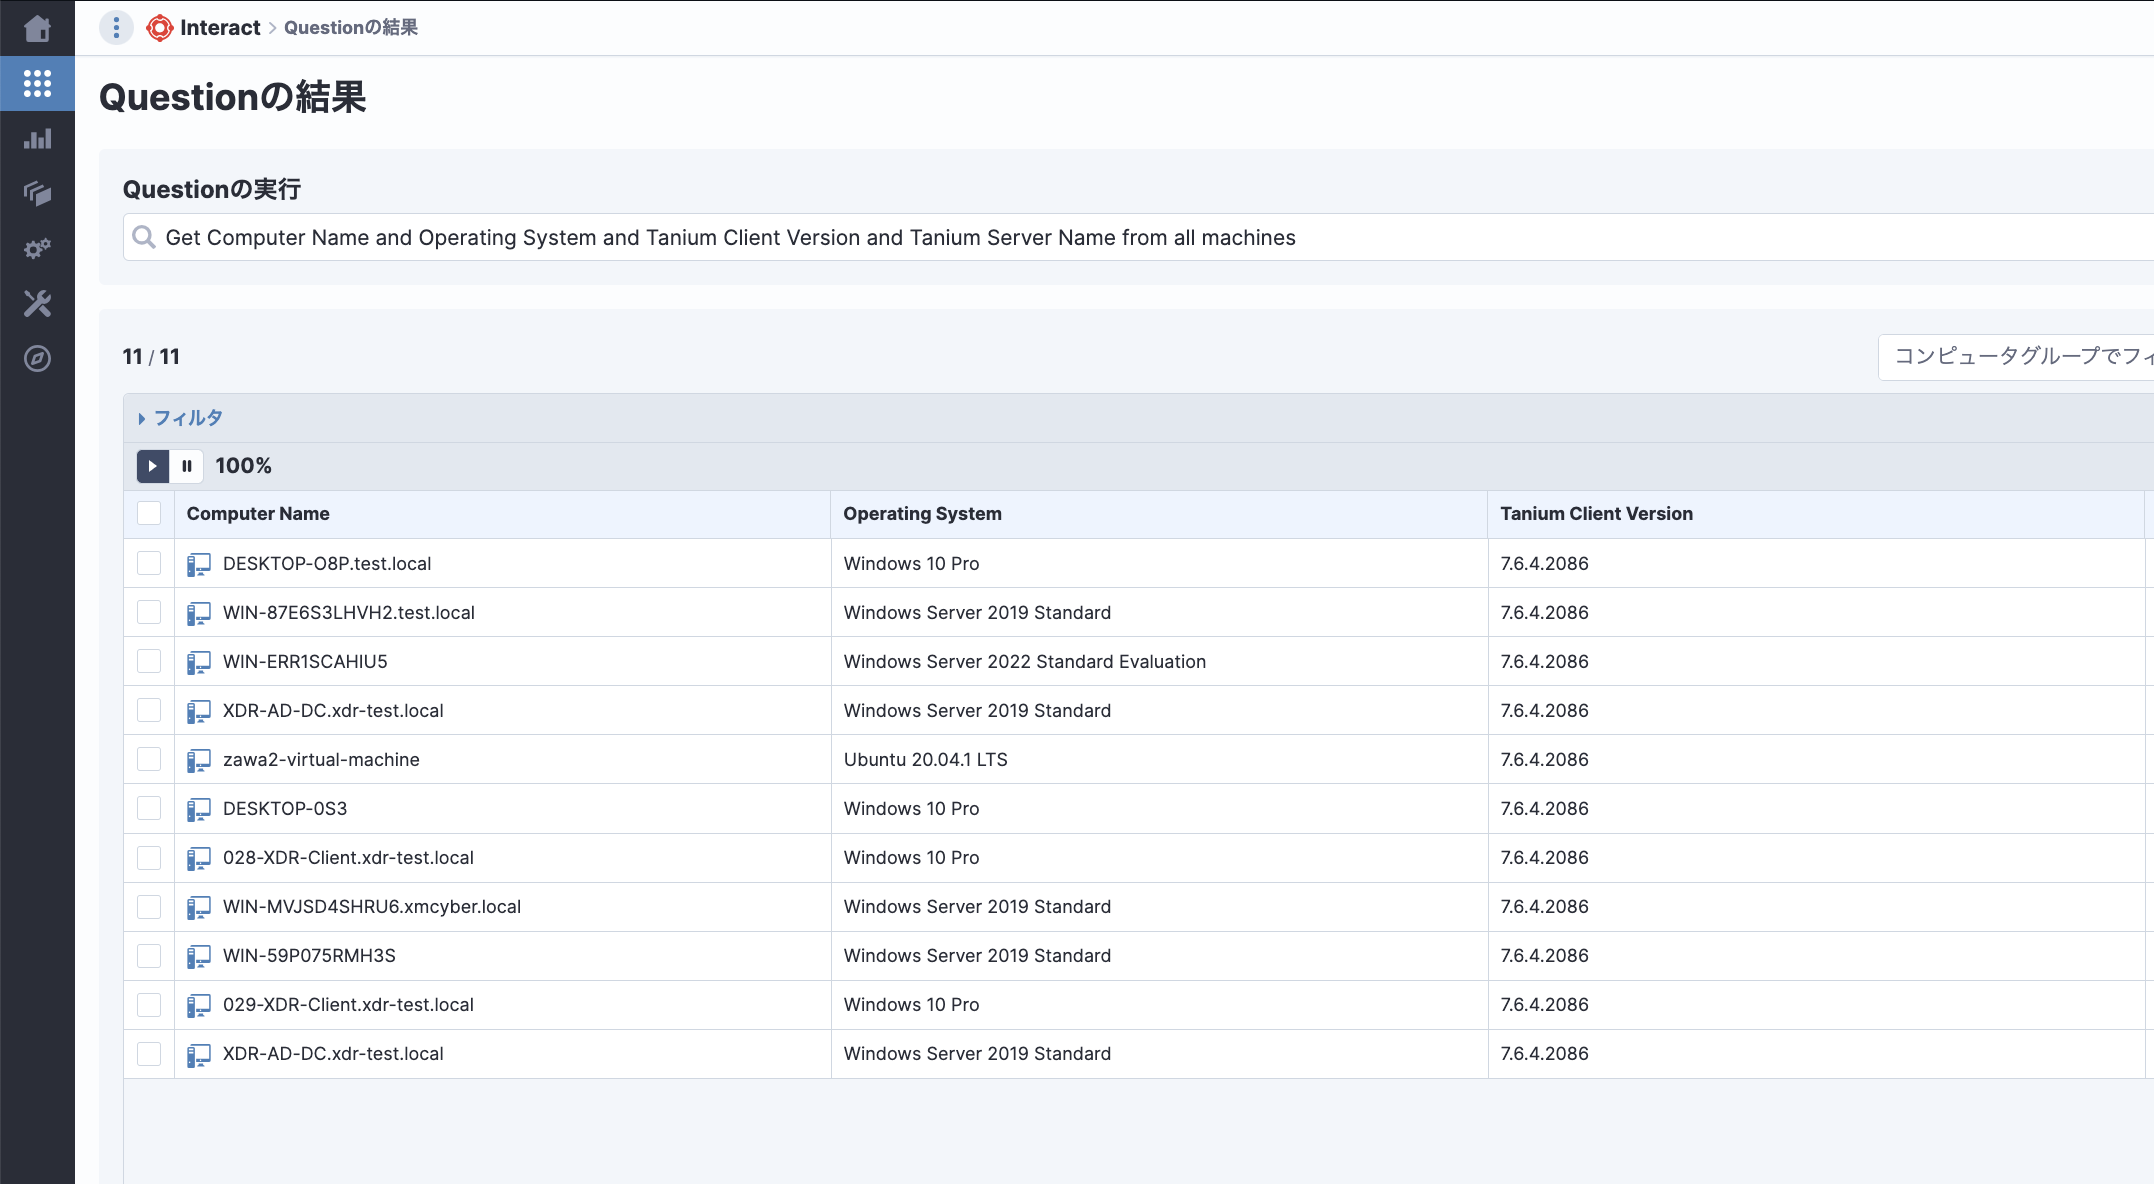Click the 100% progress indicator
The height and width of the screenshot is (1184, 2154).
pyautogui.click(x=243, y=466)
